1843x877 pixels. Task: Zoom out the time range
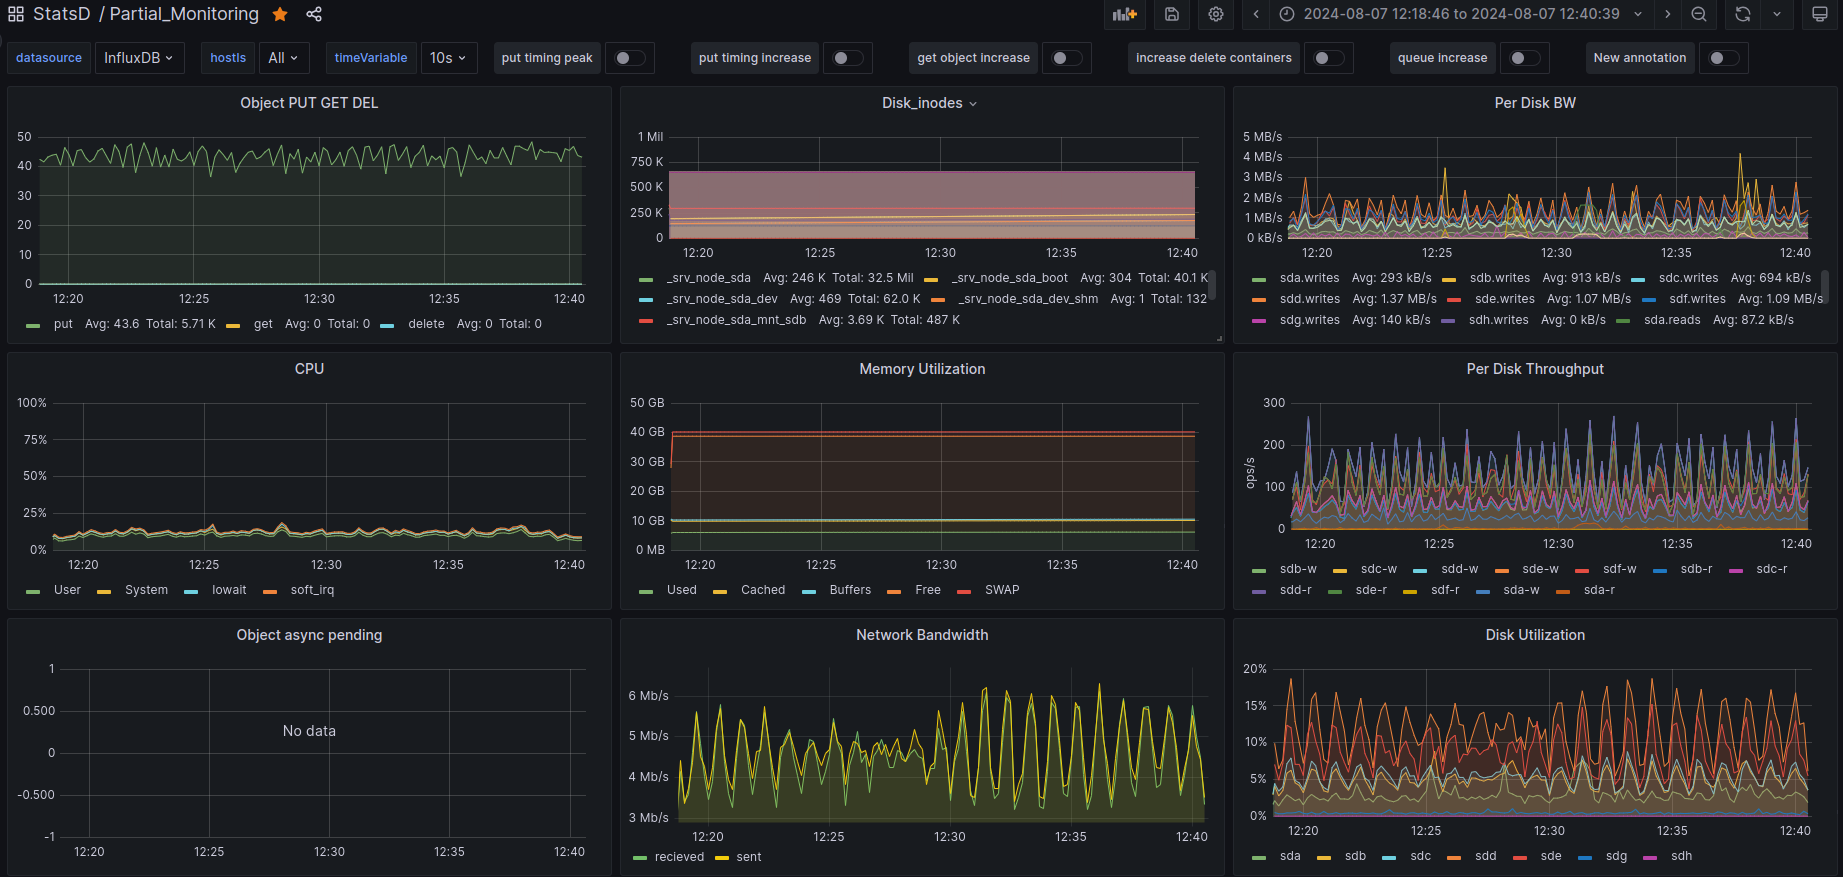click(x=1699, y=14)
